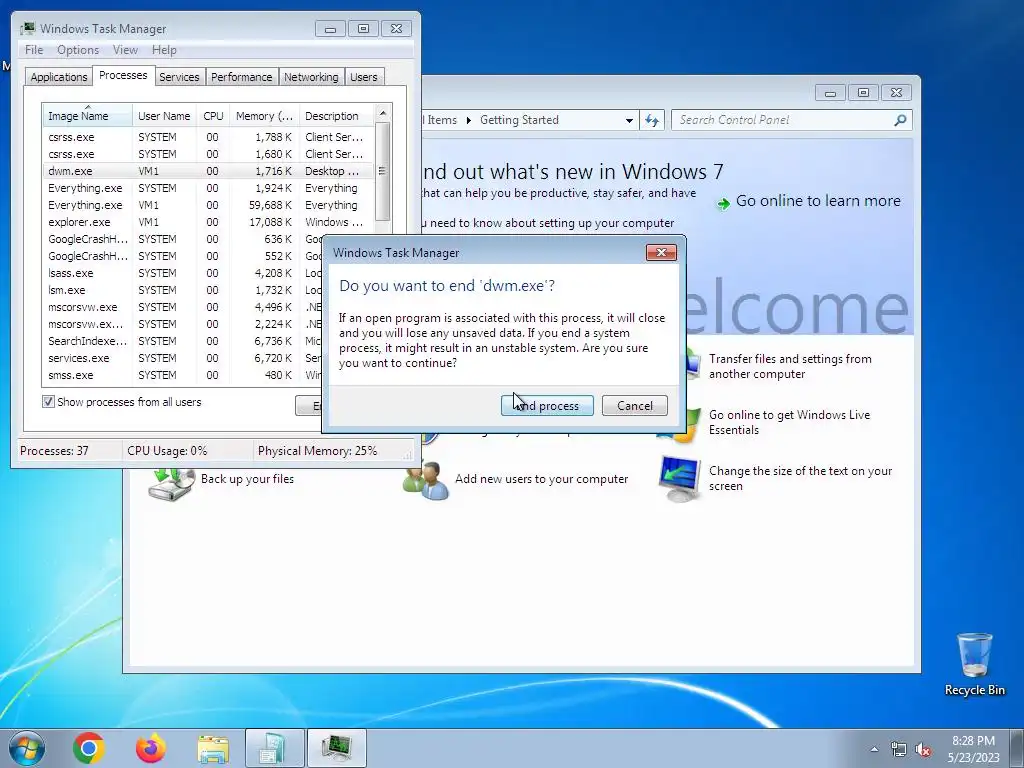Switch to the Applications tab

(x=59, y=77)
